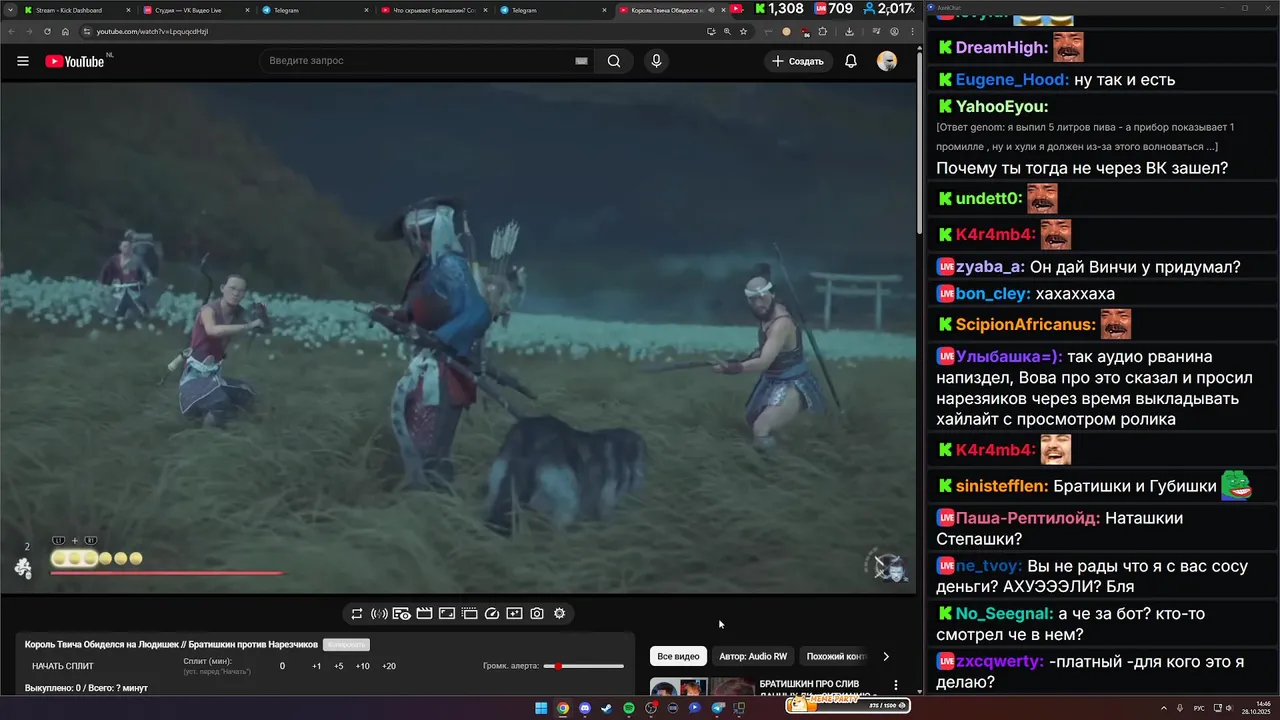Go to the YouTube home logo
This screenshot has height=720, width=1280.
coord(75,61)
